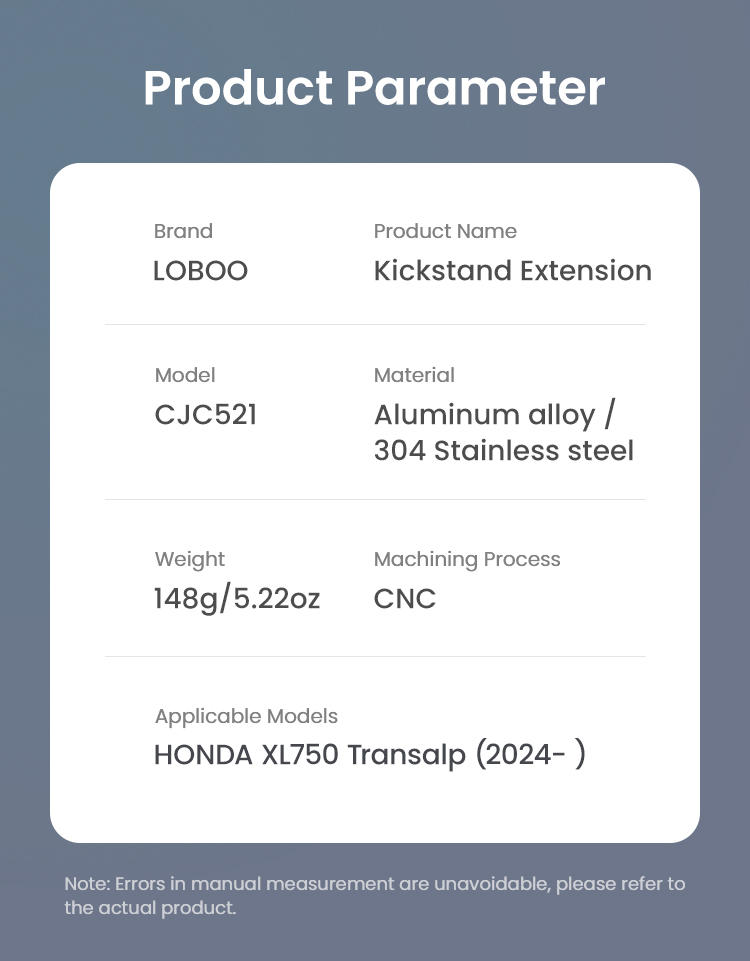750x961 pixels.
Task: Click the 304 Stainless steel text
Action: [504, 450]
